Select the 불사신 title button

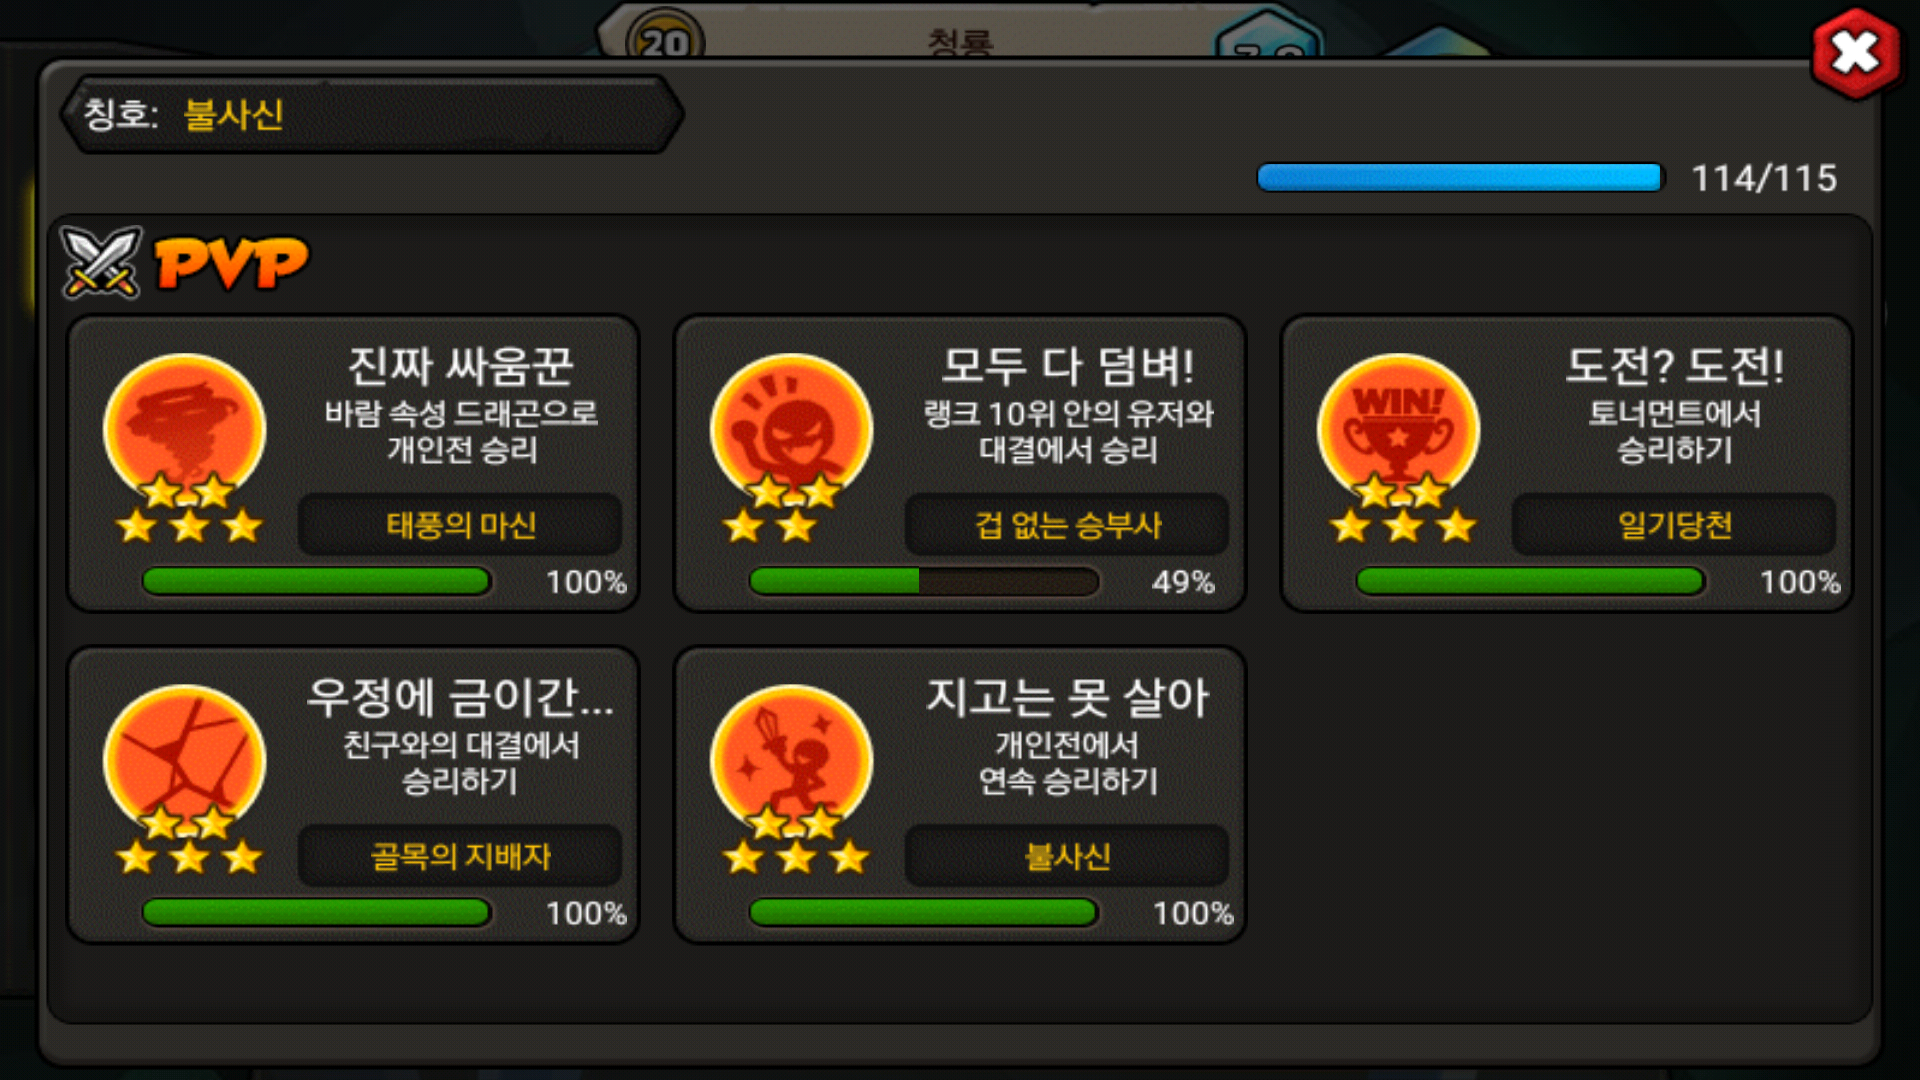point(1067,856)
